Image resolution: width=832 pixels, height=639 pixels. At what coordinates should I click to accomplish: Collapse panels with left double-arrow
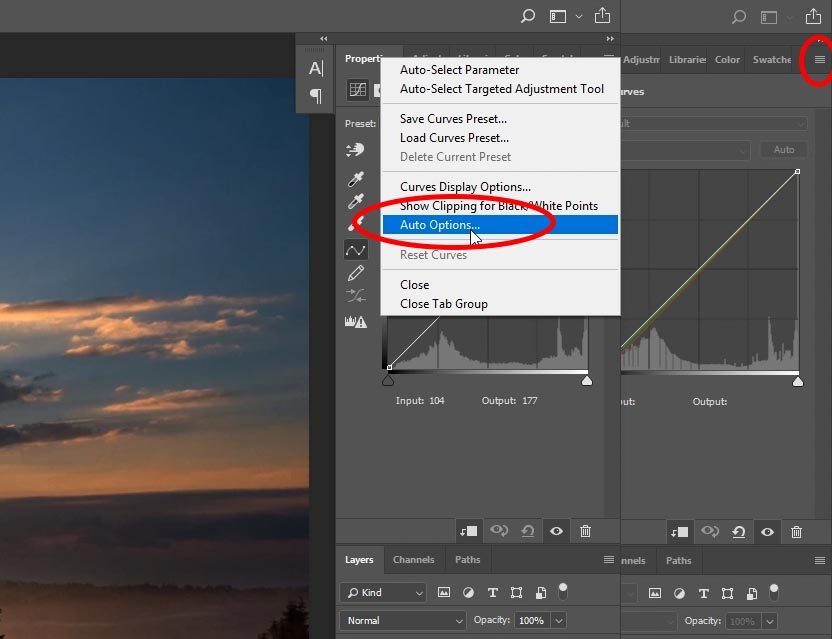point(324,39)
